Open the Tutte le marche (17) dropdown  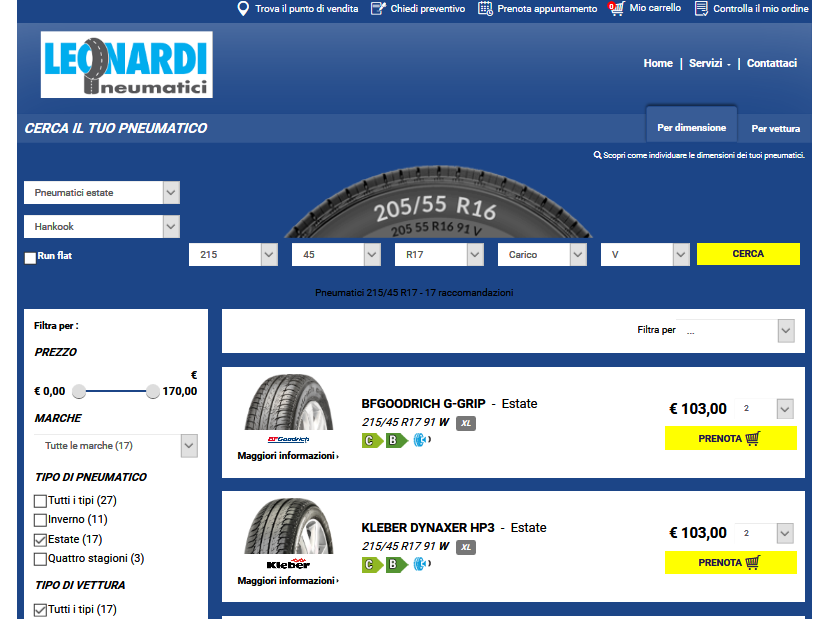116,446
